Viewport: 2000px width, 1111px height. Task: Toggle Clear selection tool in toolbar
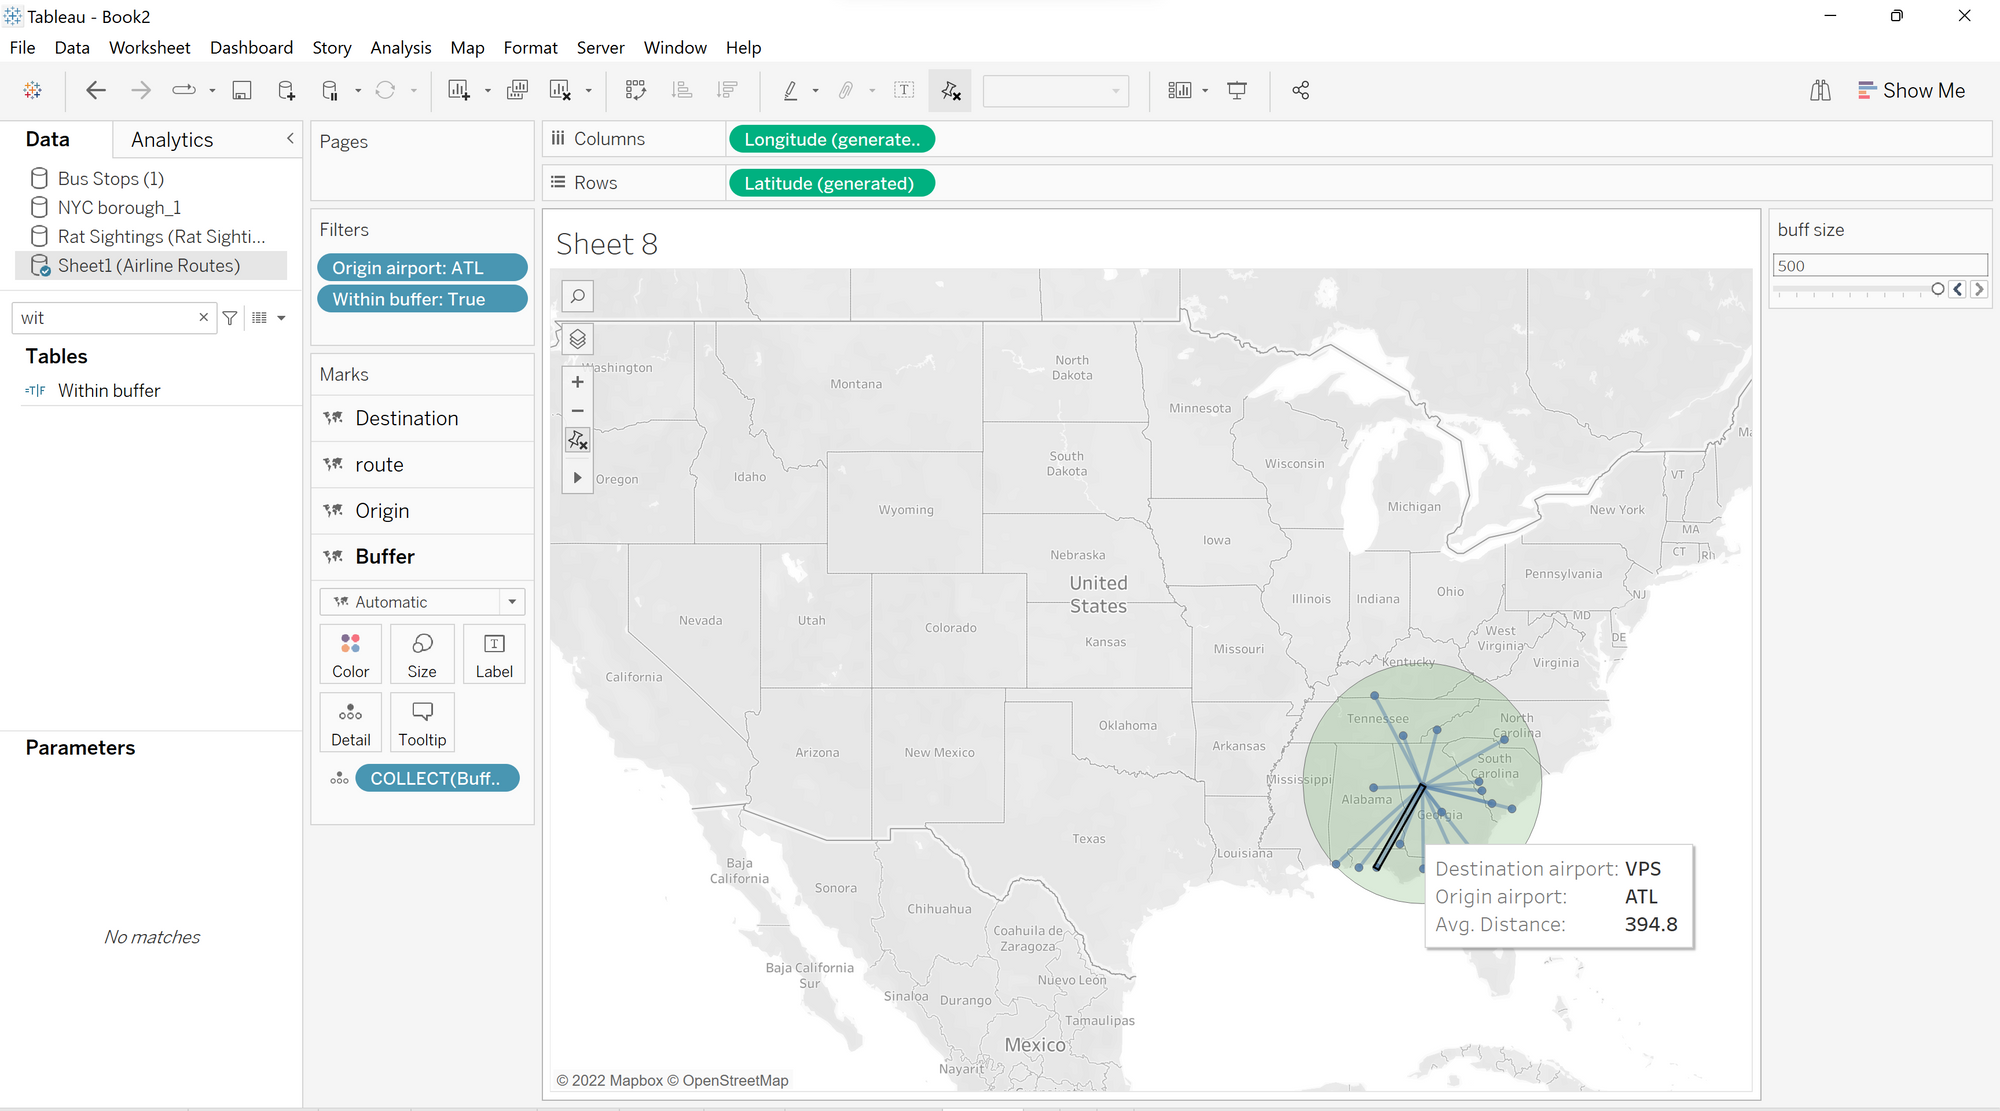950,90
